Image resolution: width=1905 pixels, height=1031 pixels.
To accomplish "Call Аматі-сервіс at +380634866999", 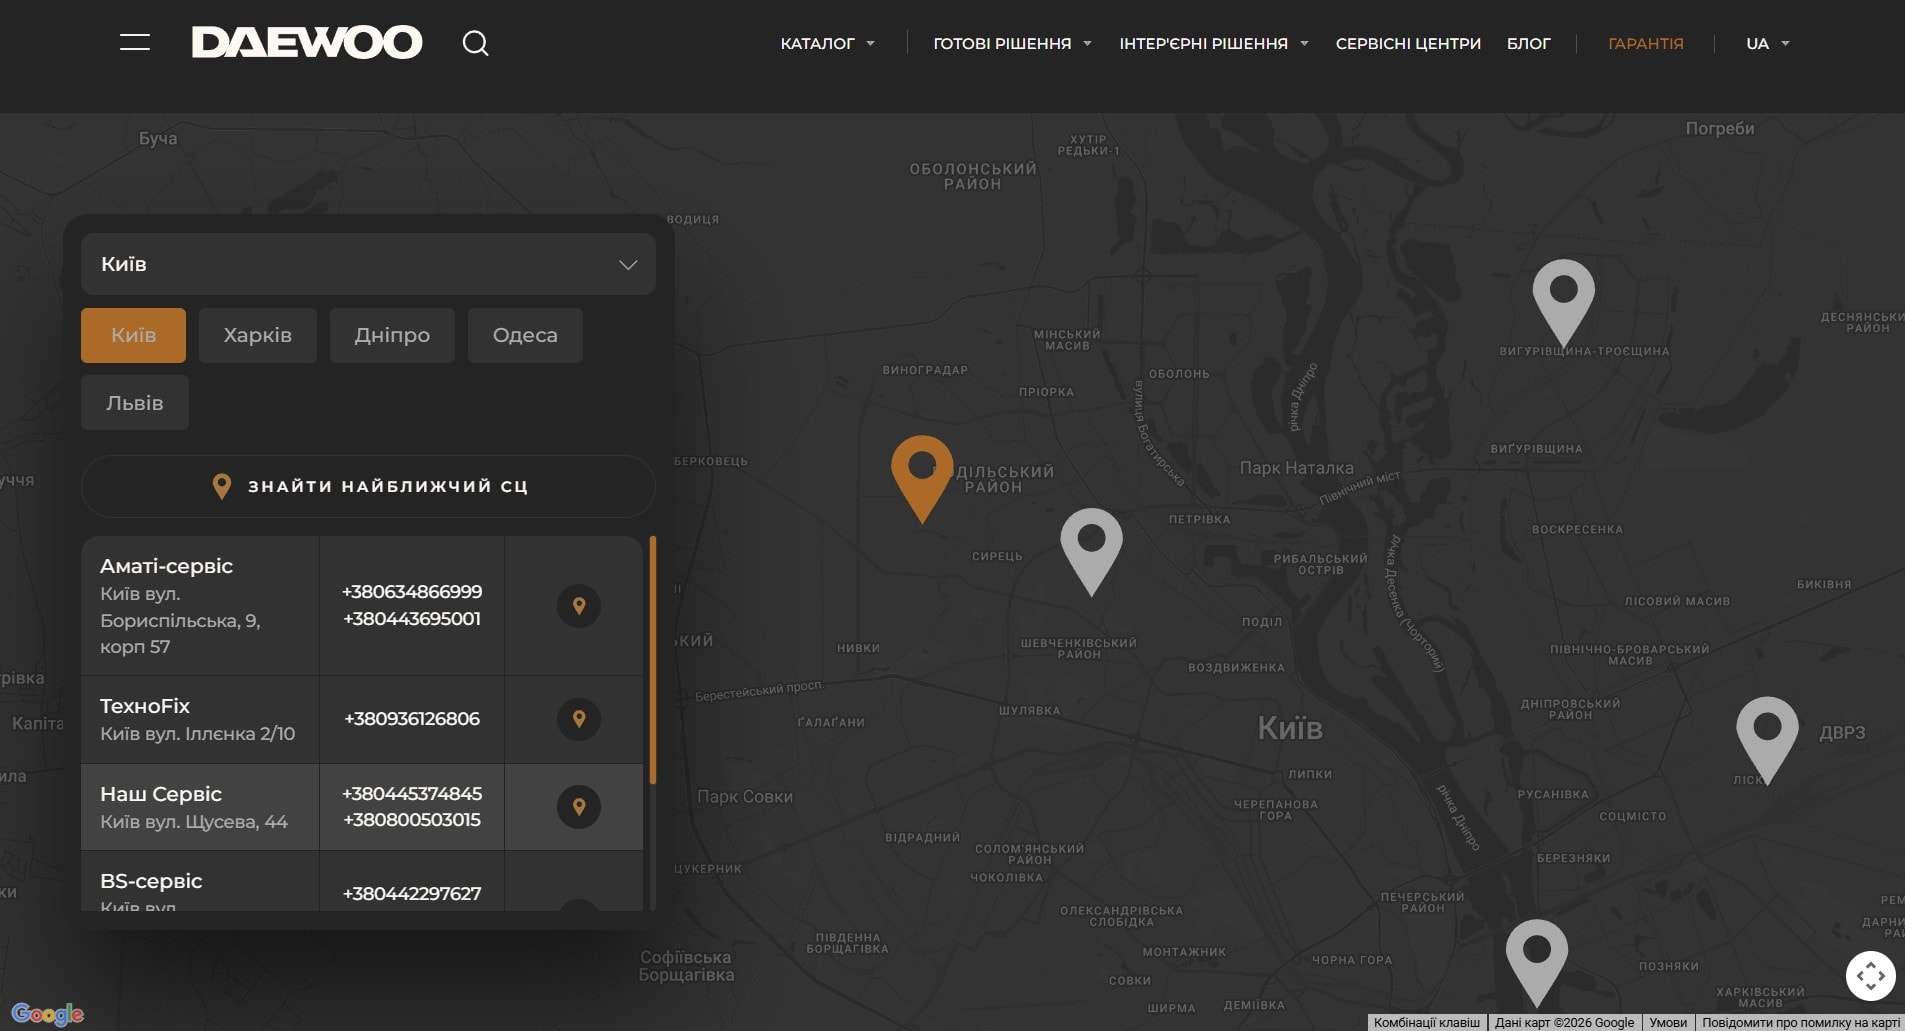I will click(x=412, y=592).
